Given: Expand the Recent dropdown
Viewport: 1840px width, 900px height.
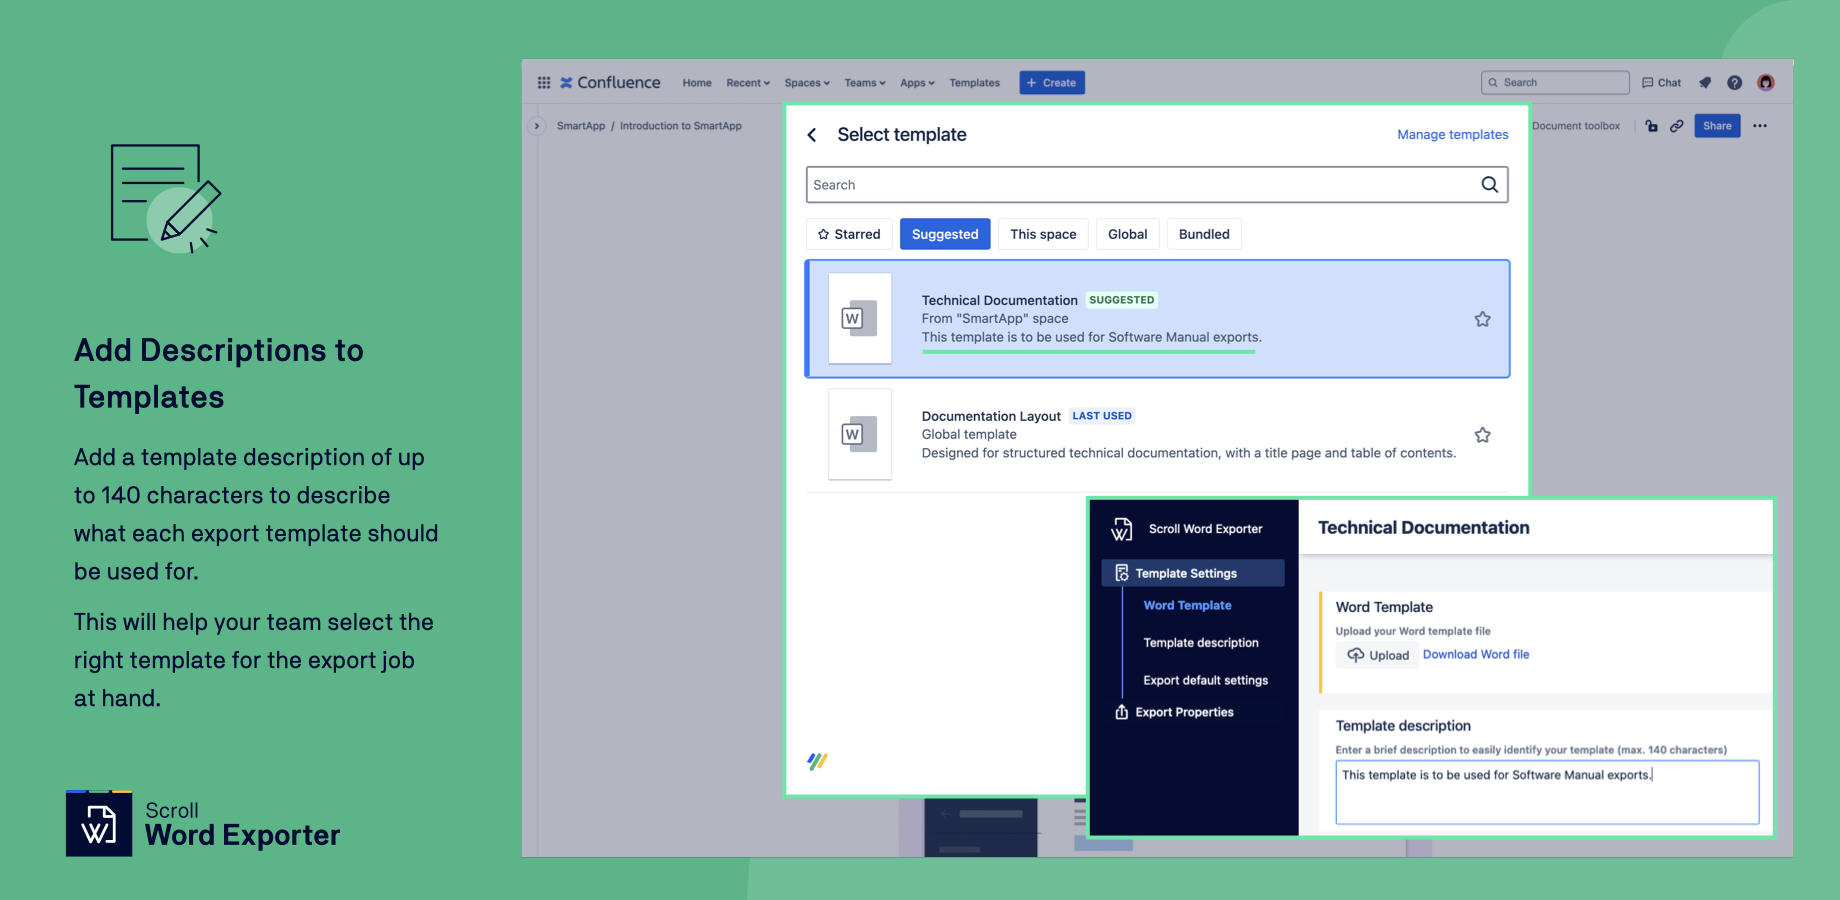Looking at the screenshot, I should (747, 83).
